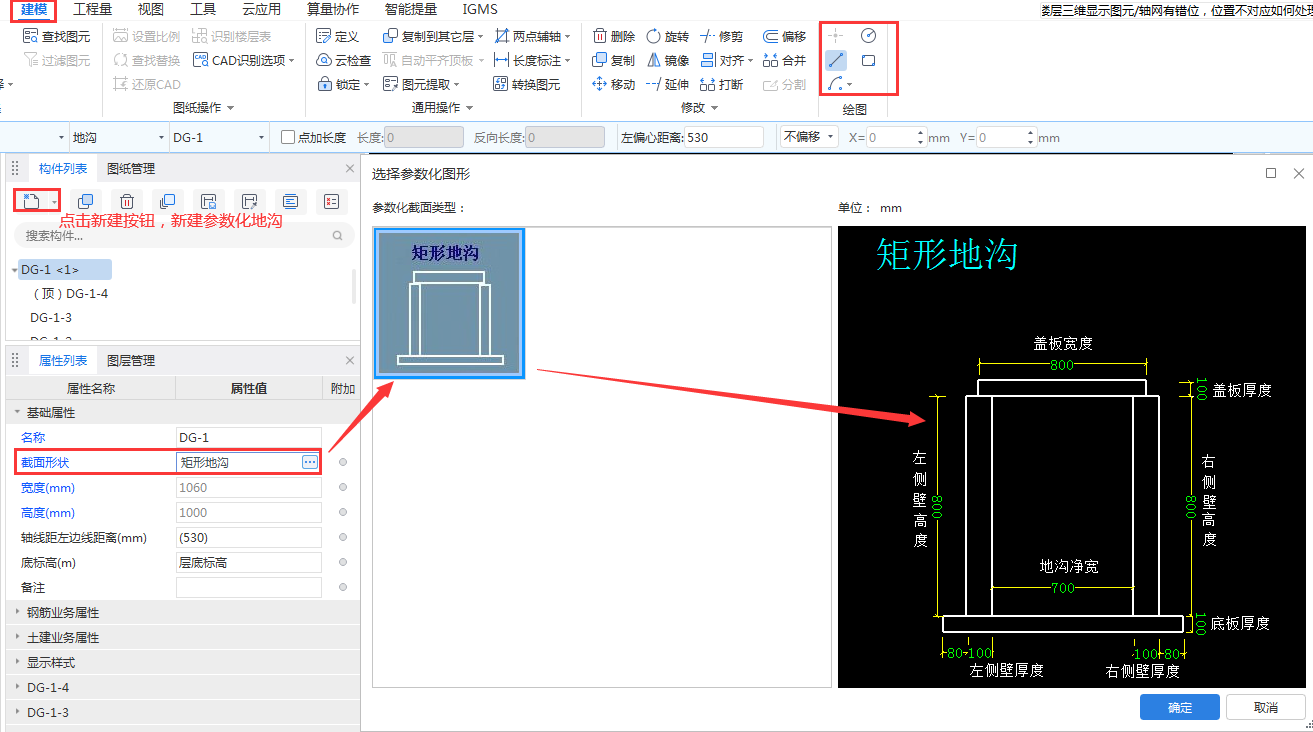Toggle the 附加 circle for 高度(mm) row
The image size is (1313, 732).
[343, 512]
